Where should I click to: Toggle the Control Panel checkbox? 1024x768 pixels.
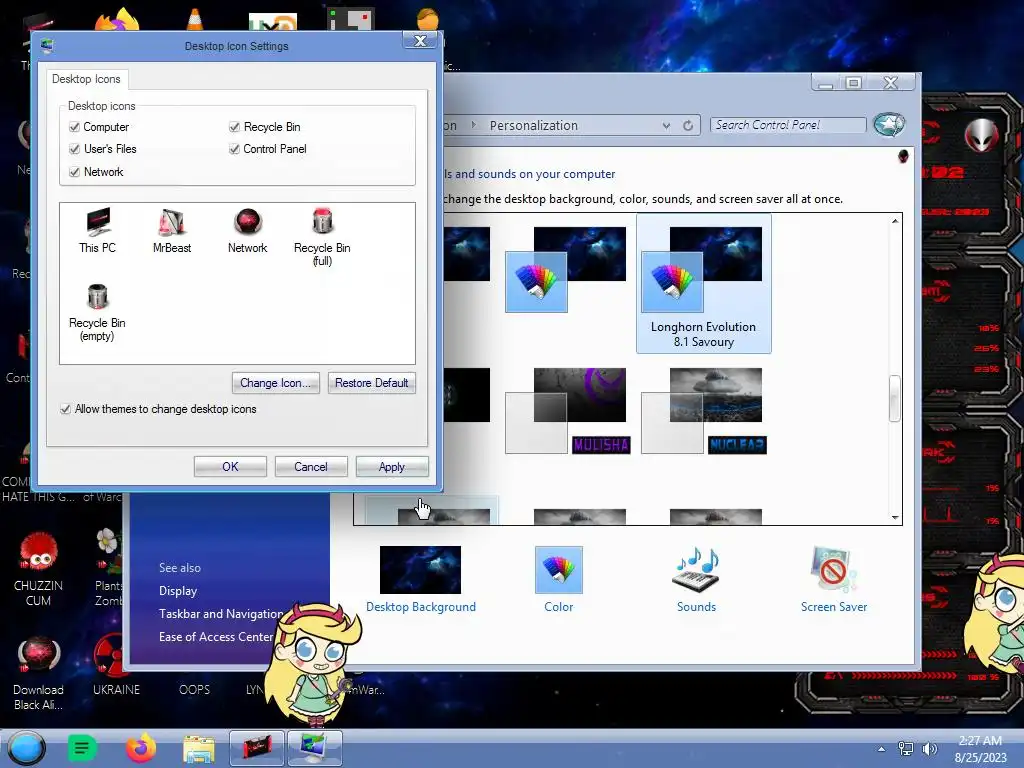pyautogui.click(x=234, y=149)
